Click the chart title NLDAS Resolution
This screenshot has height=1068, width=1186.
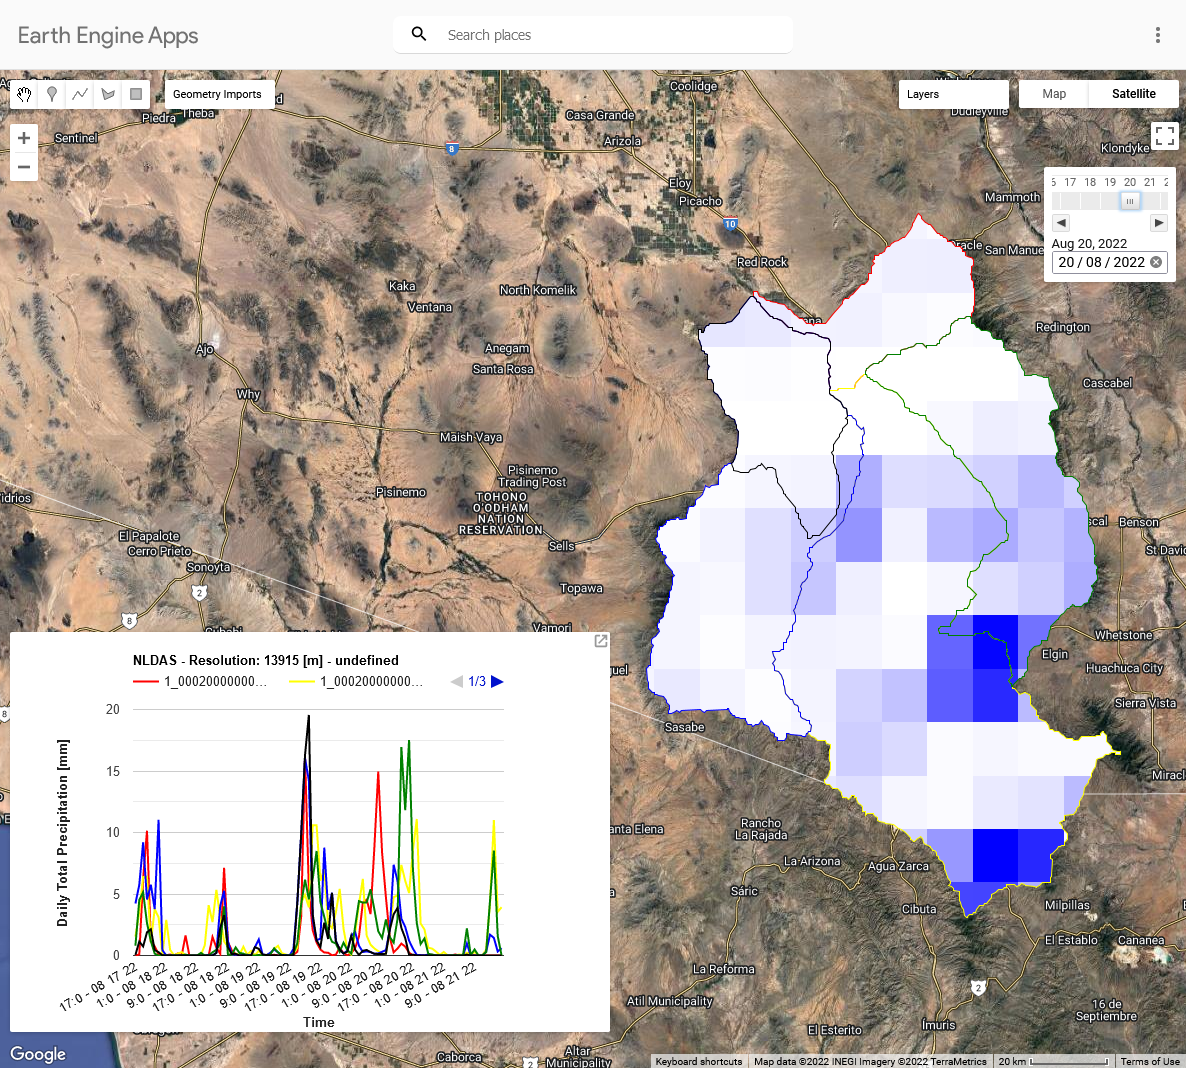pyautogui.click(x=265, y=660)
